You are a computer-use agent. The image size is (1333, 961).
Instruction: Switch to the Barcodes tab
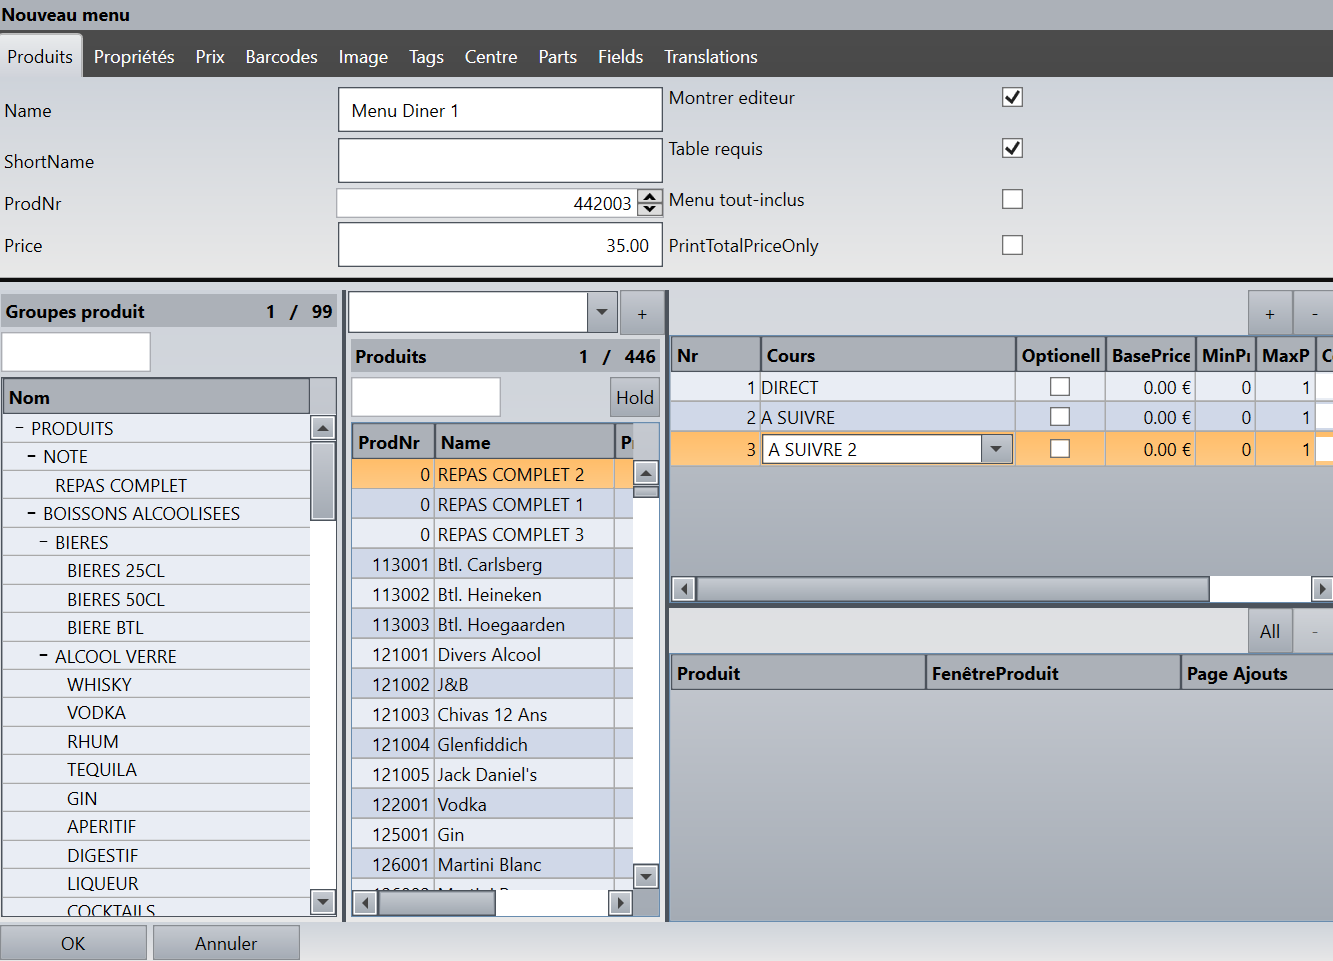pyautogui.click(x=281, y=57)
